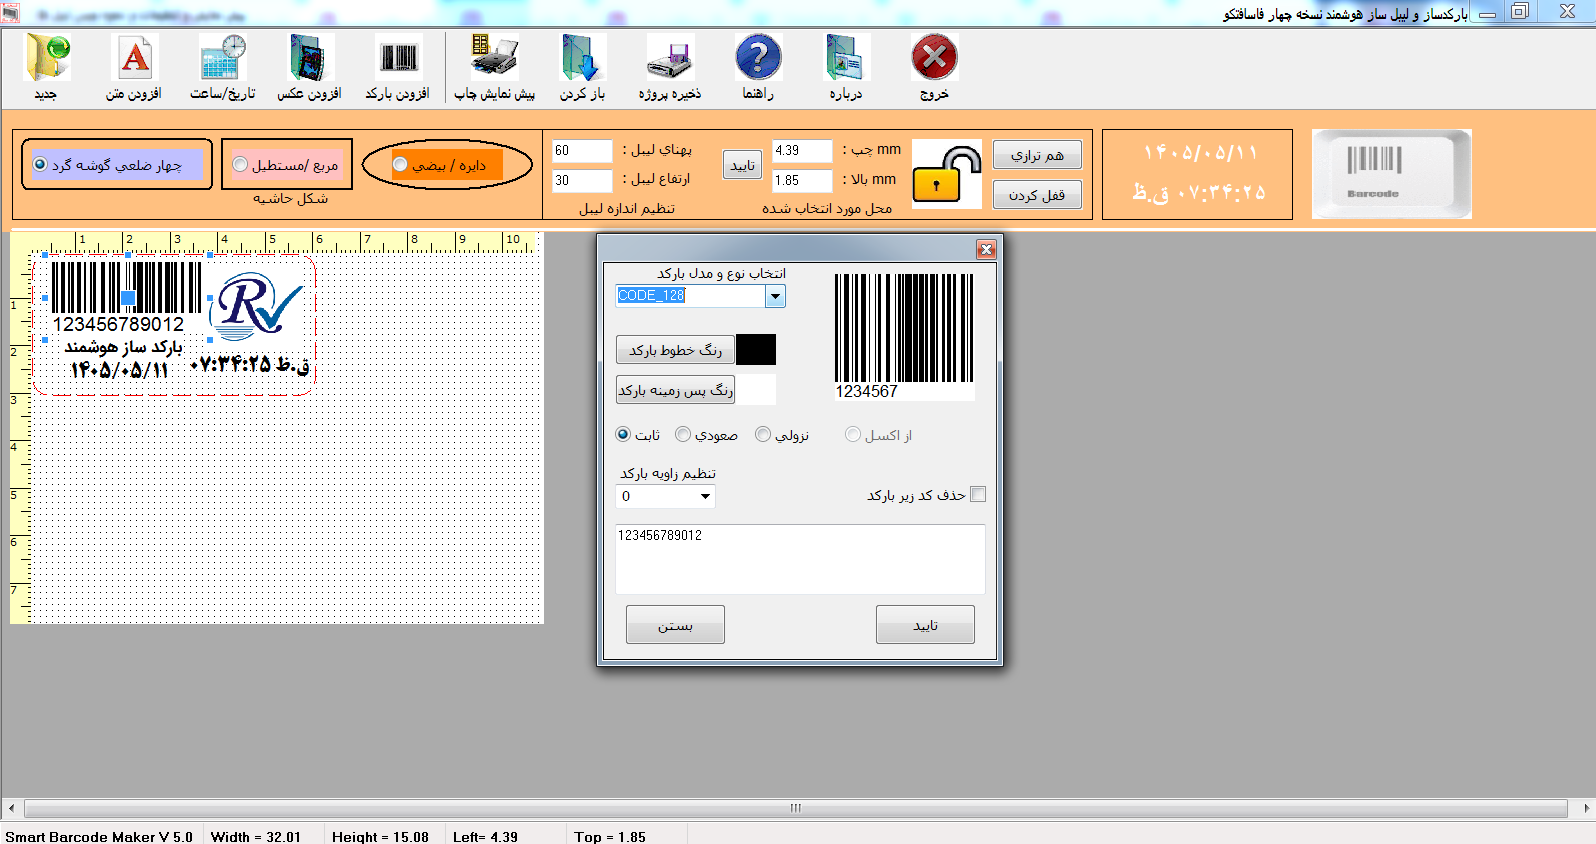Open Print Preview (پیش نمایش چاپ)
Screen dimensions: 1596x844
[x=494, y=57]
